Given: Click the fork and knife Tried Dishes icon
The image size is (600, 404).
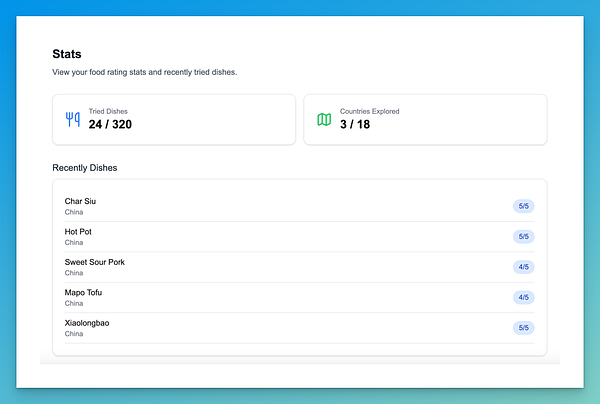Looking at the screenshot, I should (73, 119).
